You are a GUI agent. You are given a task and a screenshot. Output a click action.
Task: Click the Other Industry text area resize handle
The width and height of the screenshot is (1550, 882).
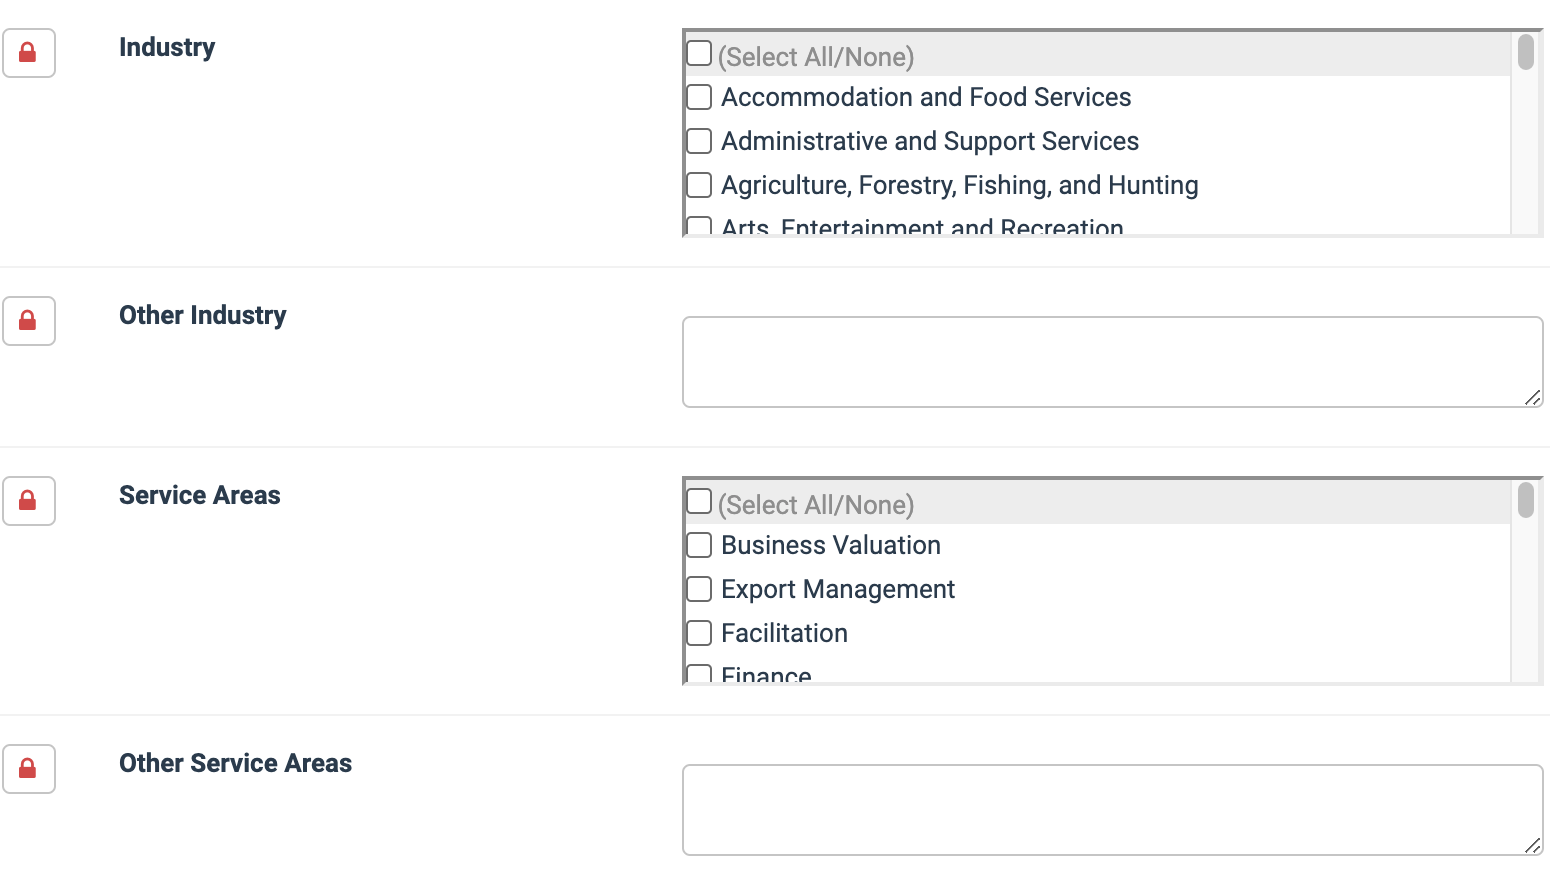pyautogui.click(x=1532, y=397)
